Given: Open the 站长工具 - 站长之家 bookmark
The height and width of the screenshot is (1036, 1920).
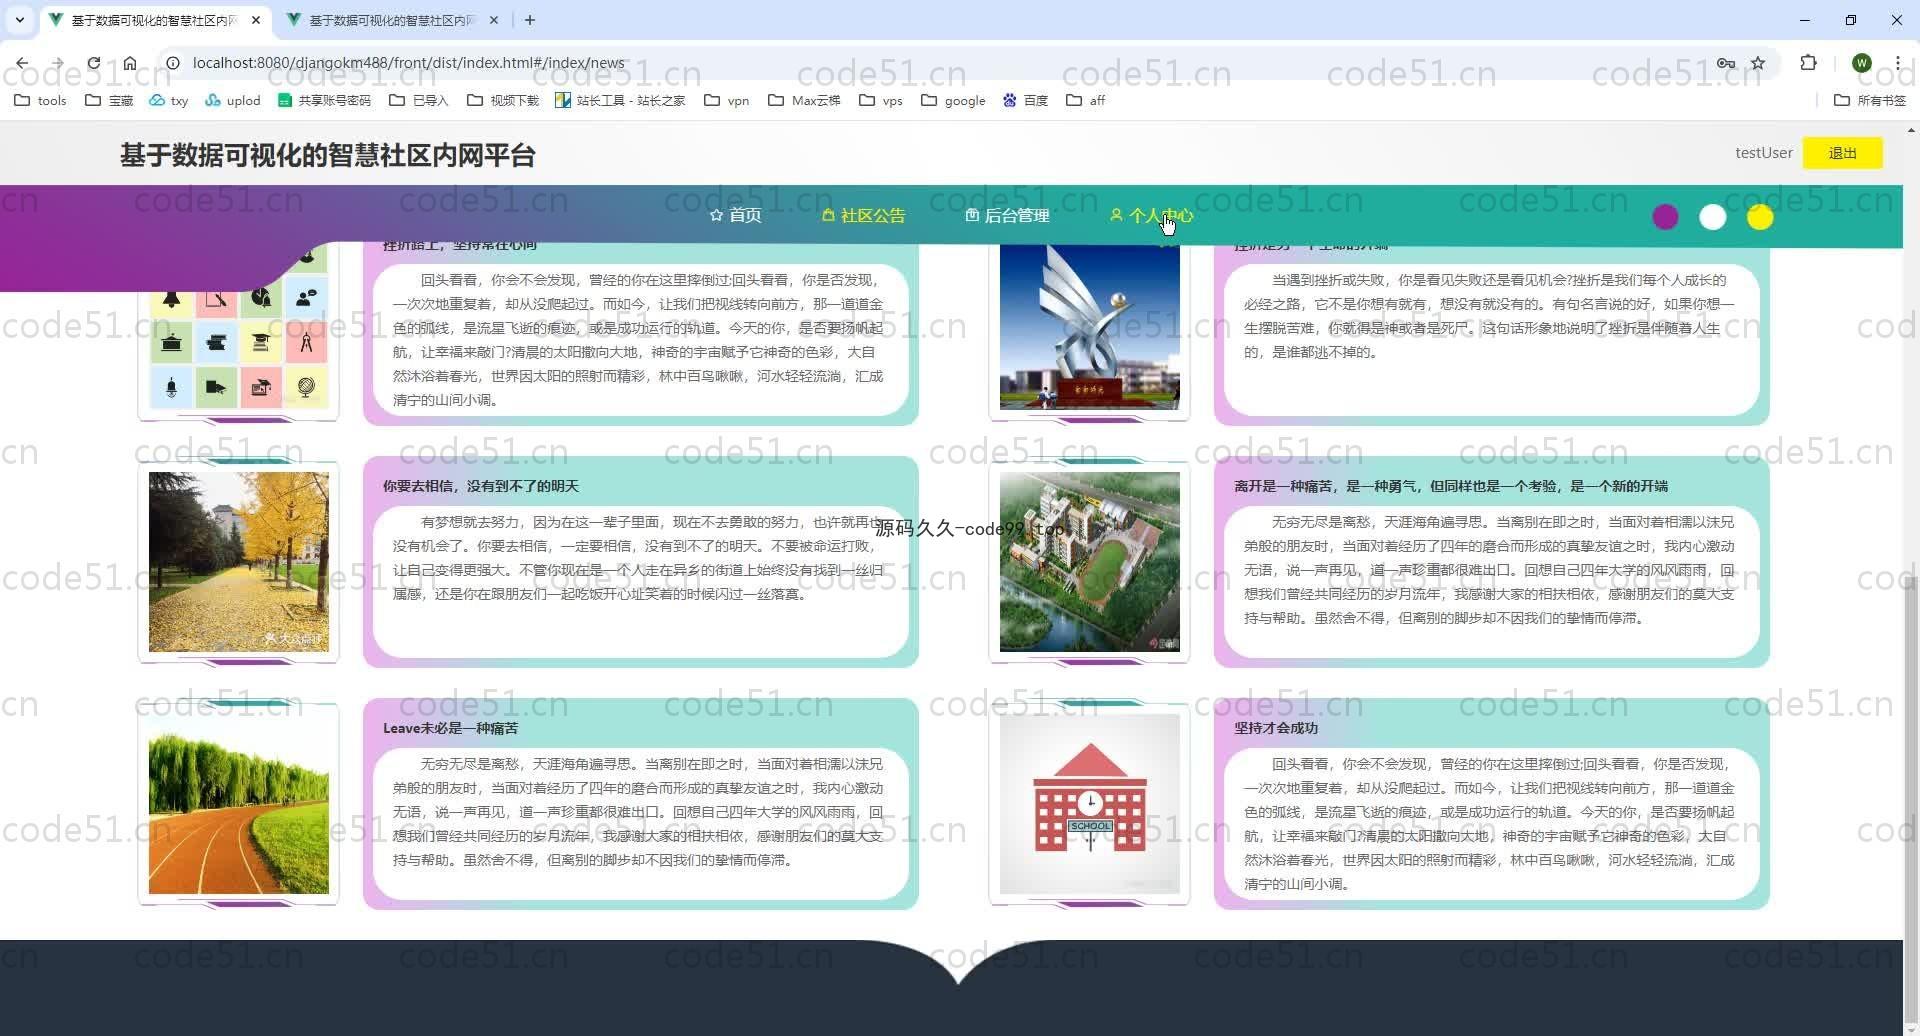Looking at the screenshot, I should (x=620, y=100).
